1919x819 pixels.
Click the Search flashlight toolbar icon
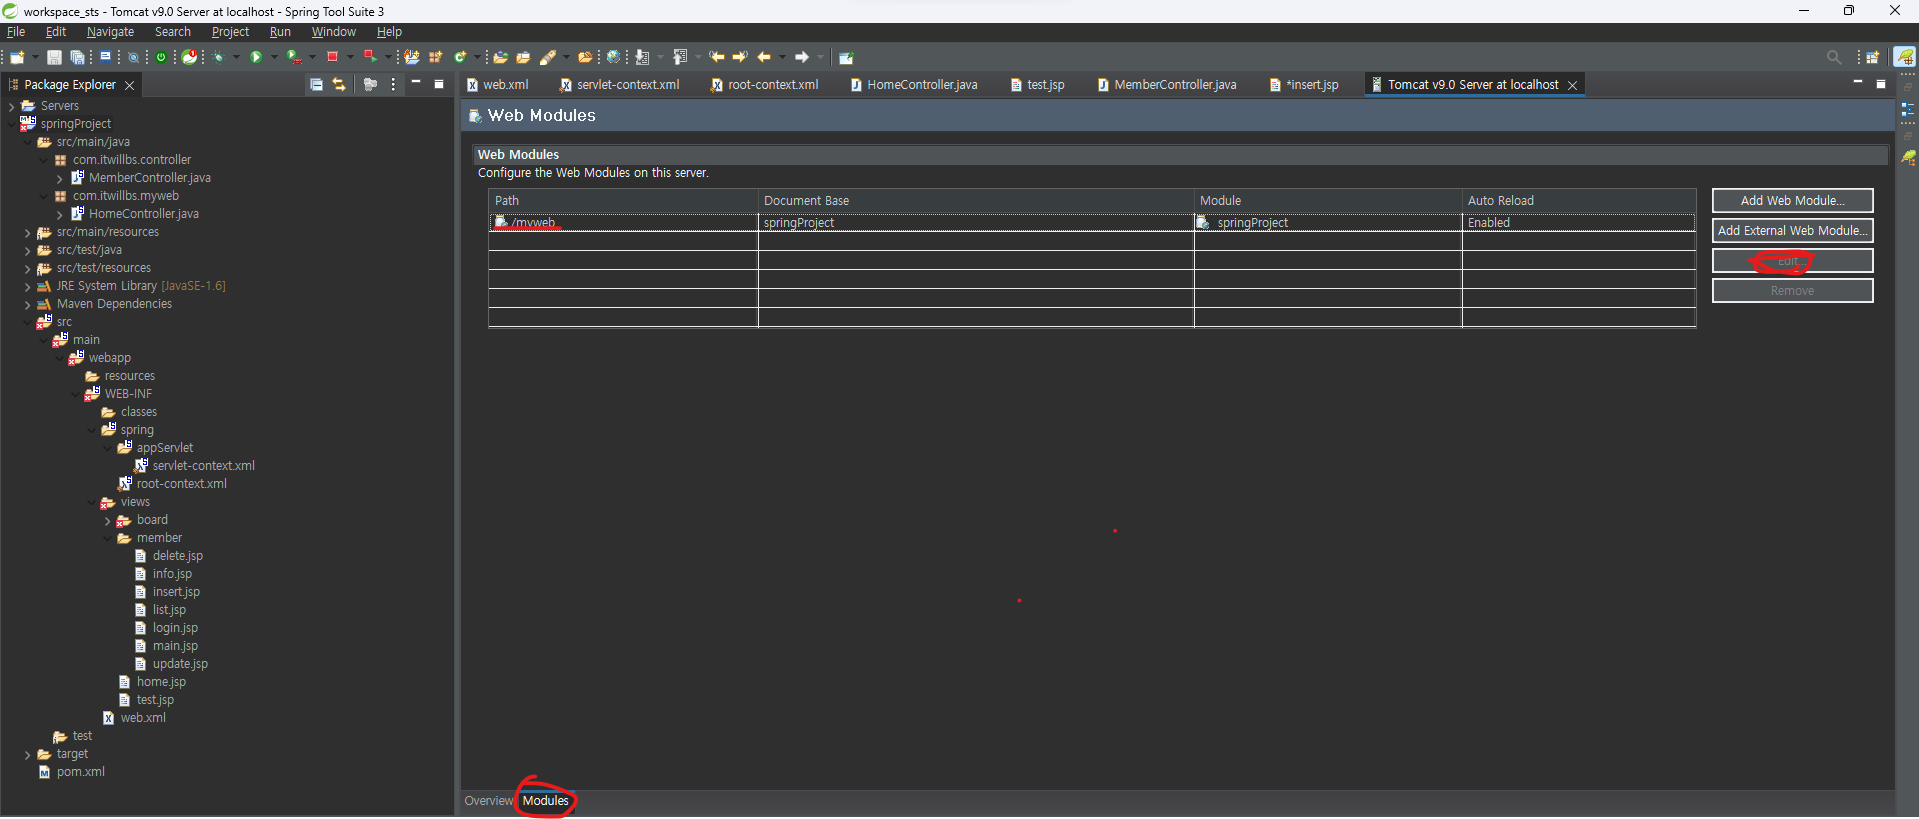[x=548, y=57]
